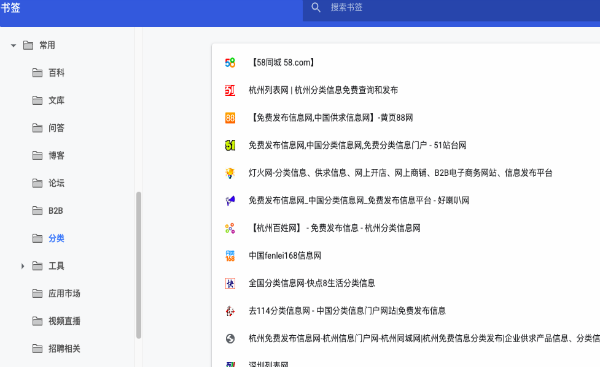
Task: Open the 百科 folder
Action: click(x=56, y=73)
